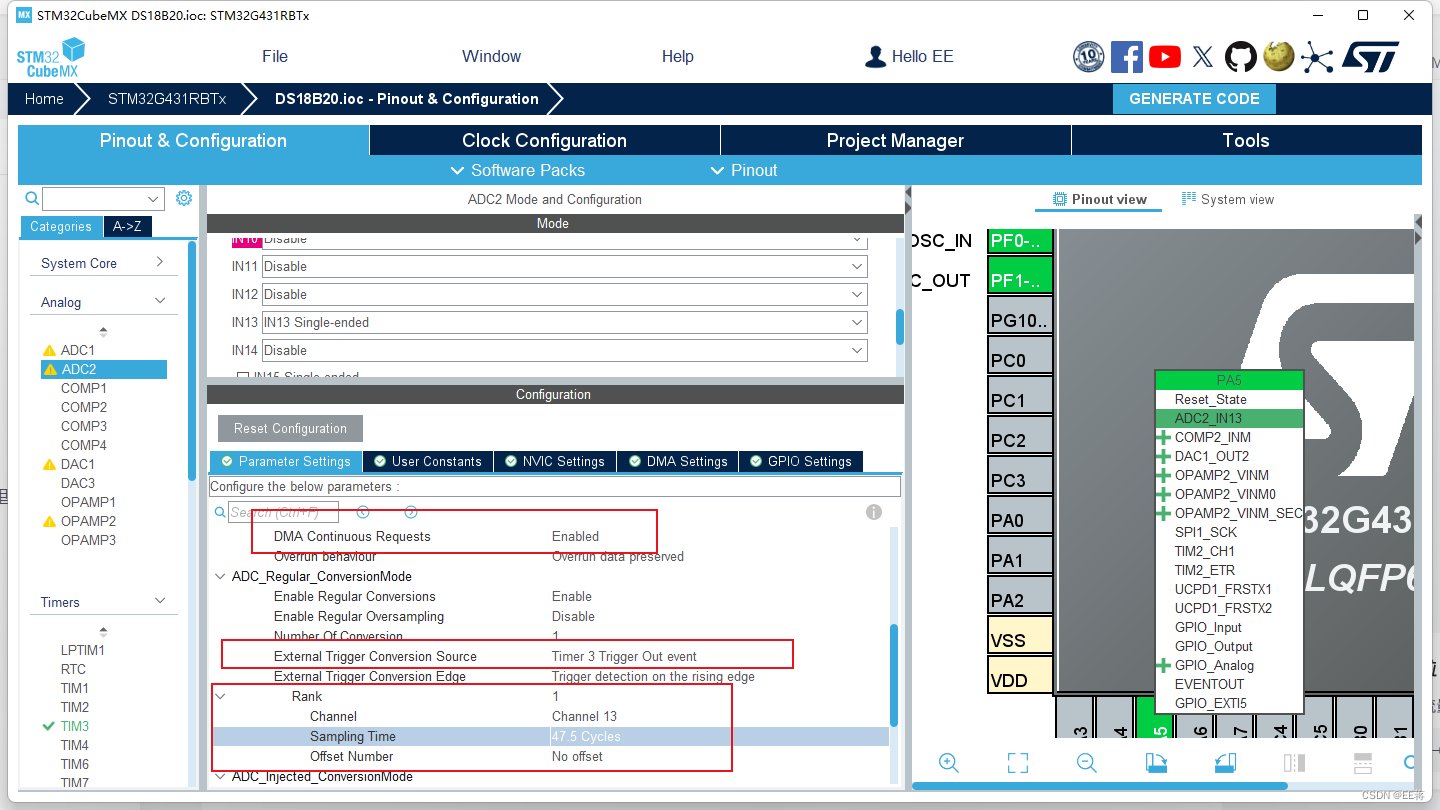Switch to the Clock Configuration tab
The height and width of the screenshot is (810, 1440).
click(x=544, y=140)
